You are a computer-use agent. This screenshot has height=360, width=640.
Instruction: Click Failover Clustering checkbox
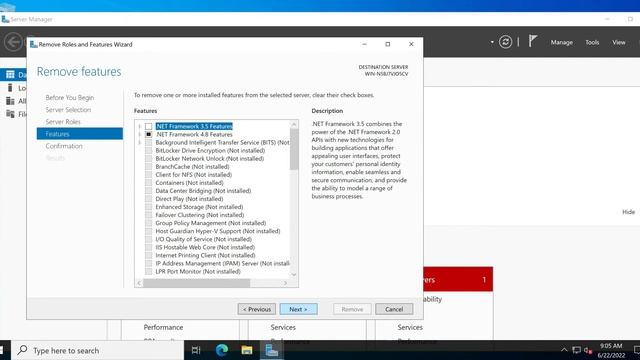pos(149,215)
